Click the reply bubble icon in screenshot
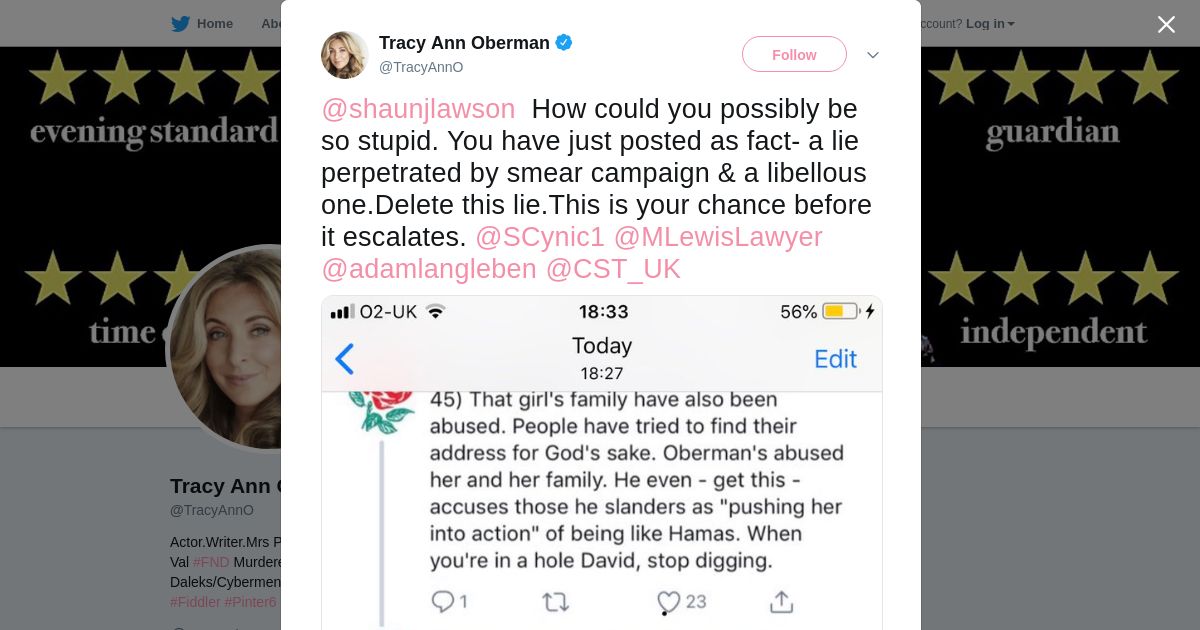The height and width of the screenshot is (630, 1200). point(443,601)
